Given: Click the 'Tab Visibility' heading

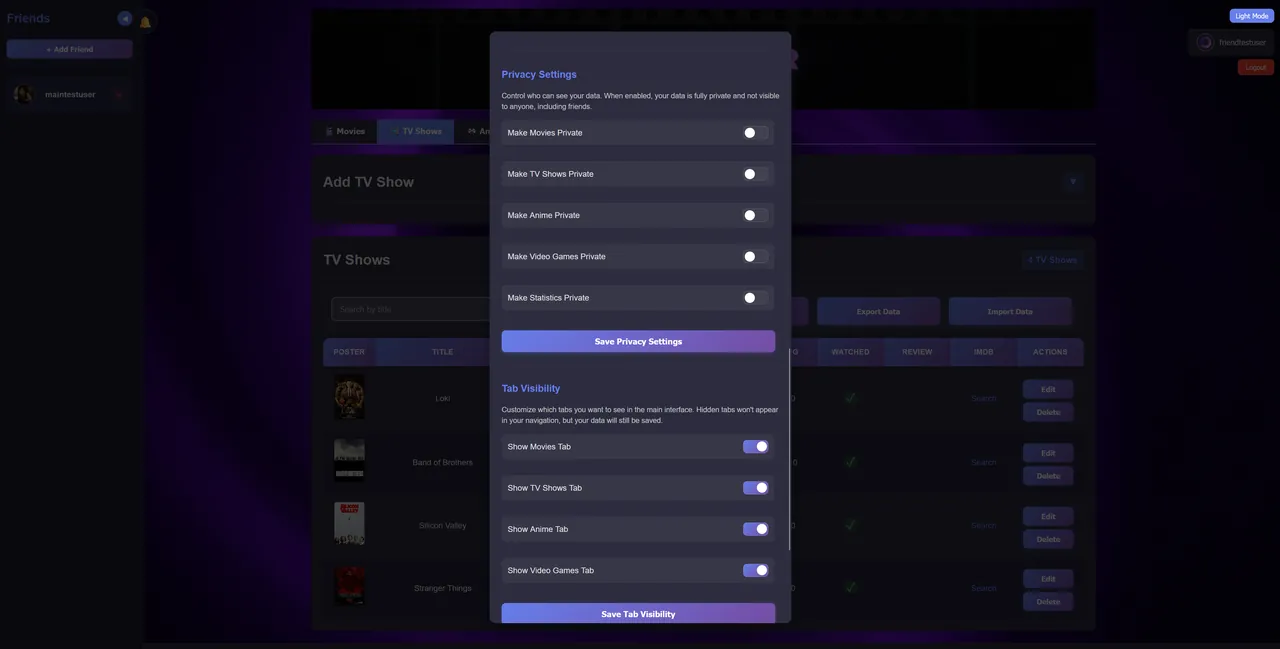Looking at the screenshot, I should [x=531, y=388].
